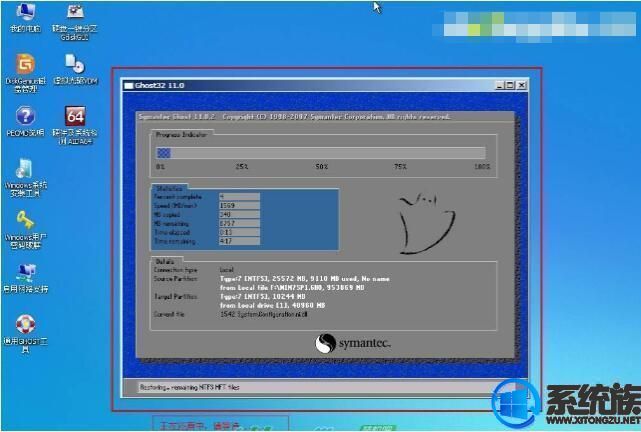
Task: Open the virtual drive VDM desktop icon
Action: tap(75, 69)
